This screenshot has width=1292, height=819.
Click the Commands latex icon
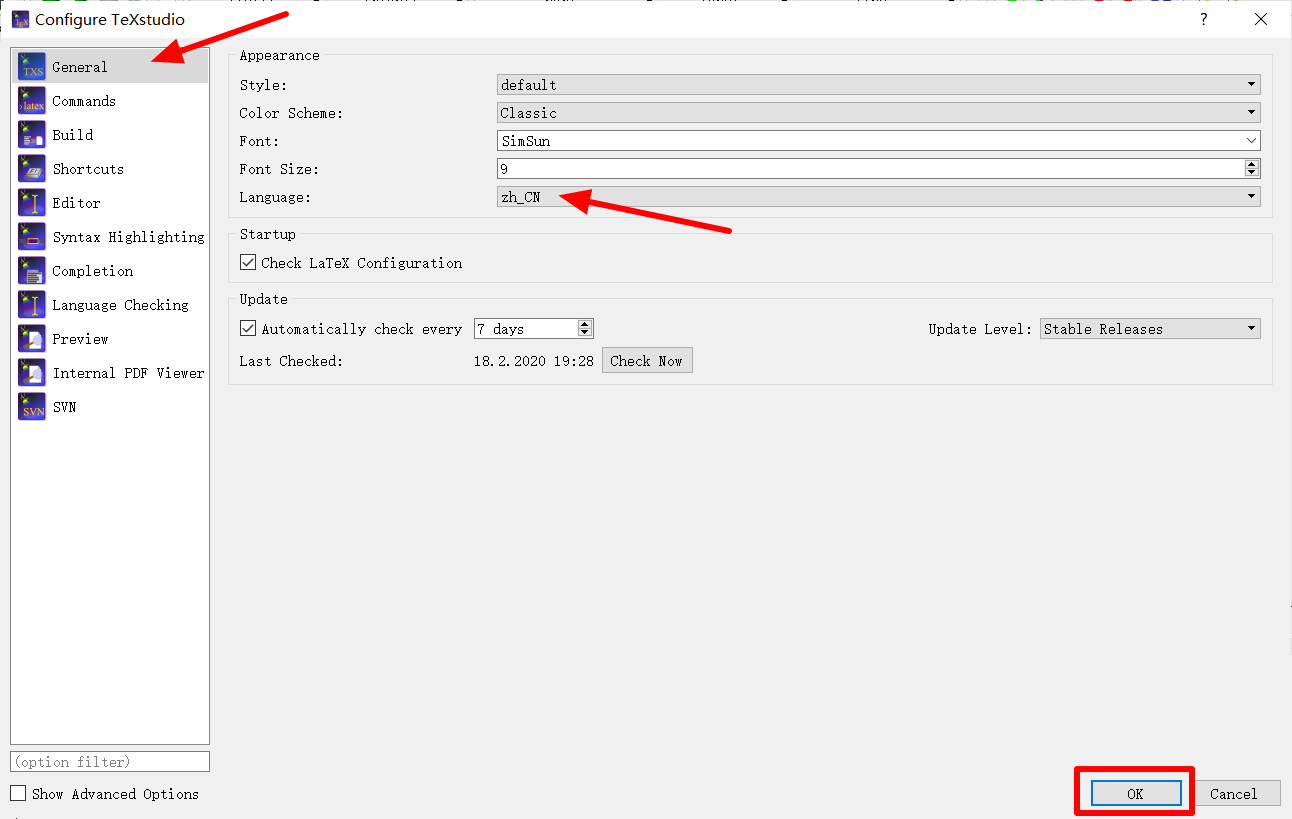click(32, 101)
